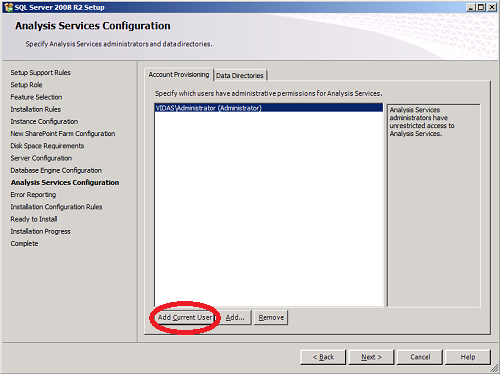This screenshot has width=500, height=374.
Task: Click the SQL Server setup title bar icon
Action: [x=9, y=7]
